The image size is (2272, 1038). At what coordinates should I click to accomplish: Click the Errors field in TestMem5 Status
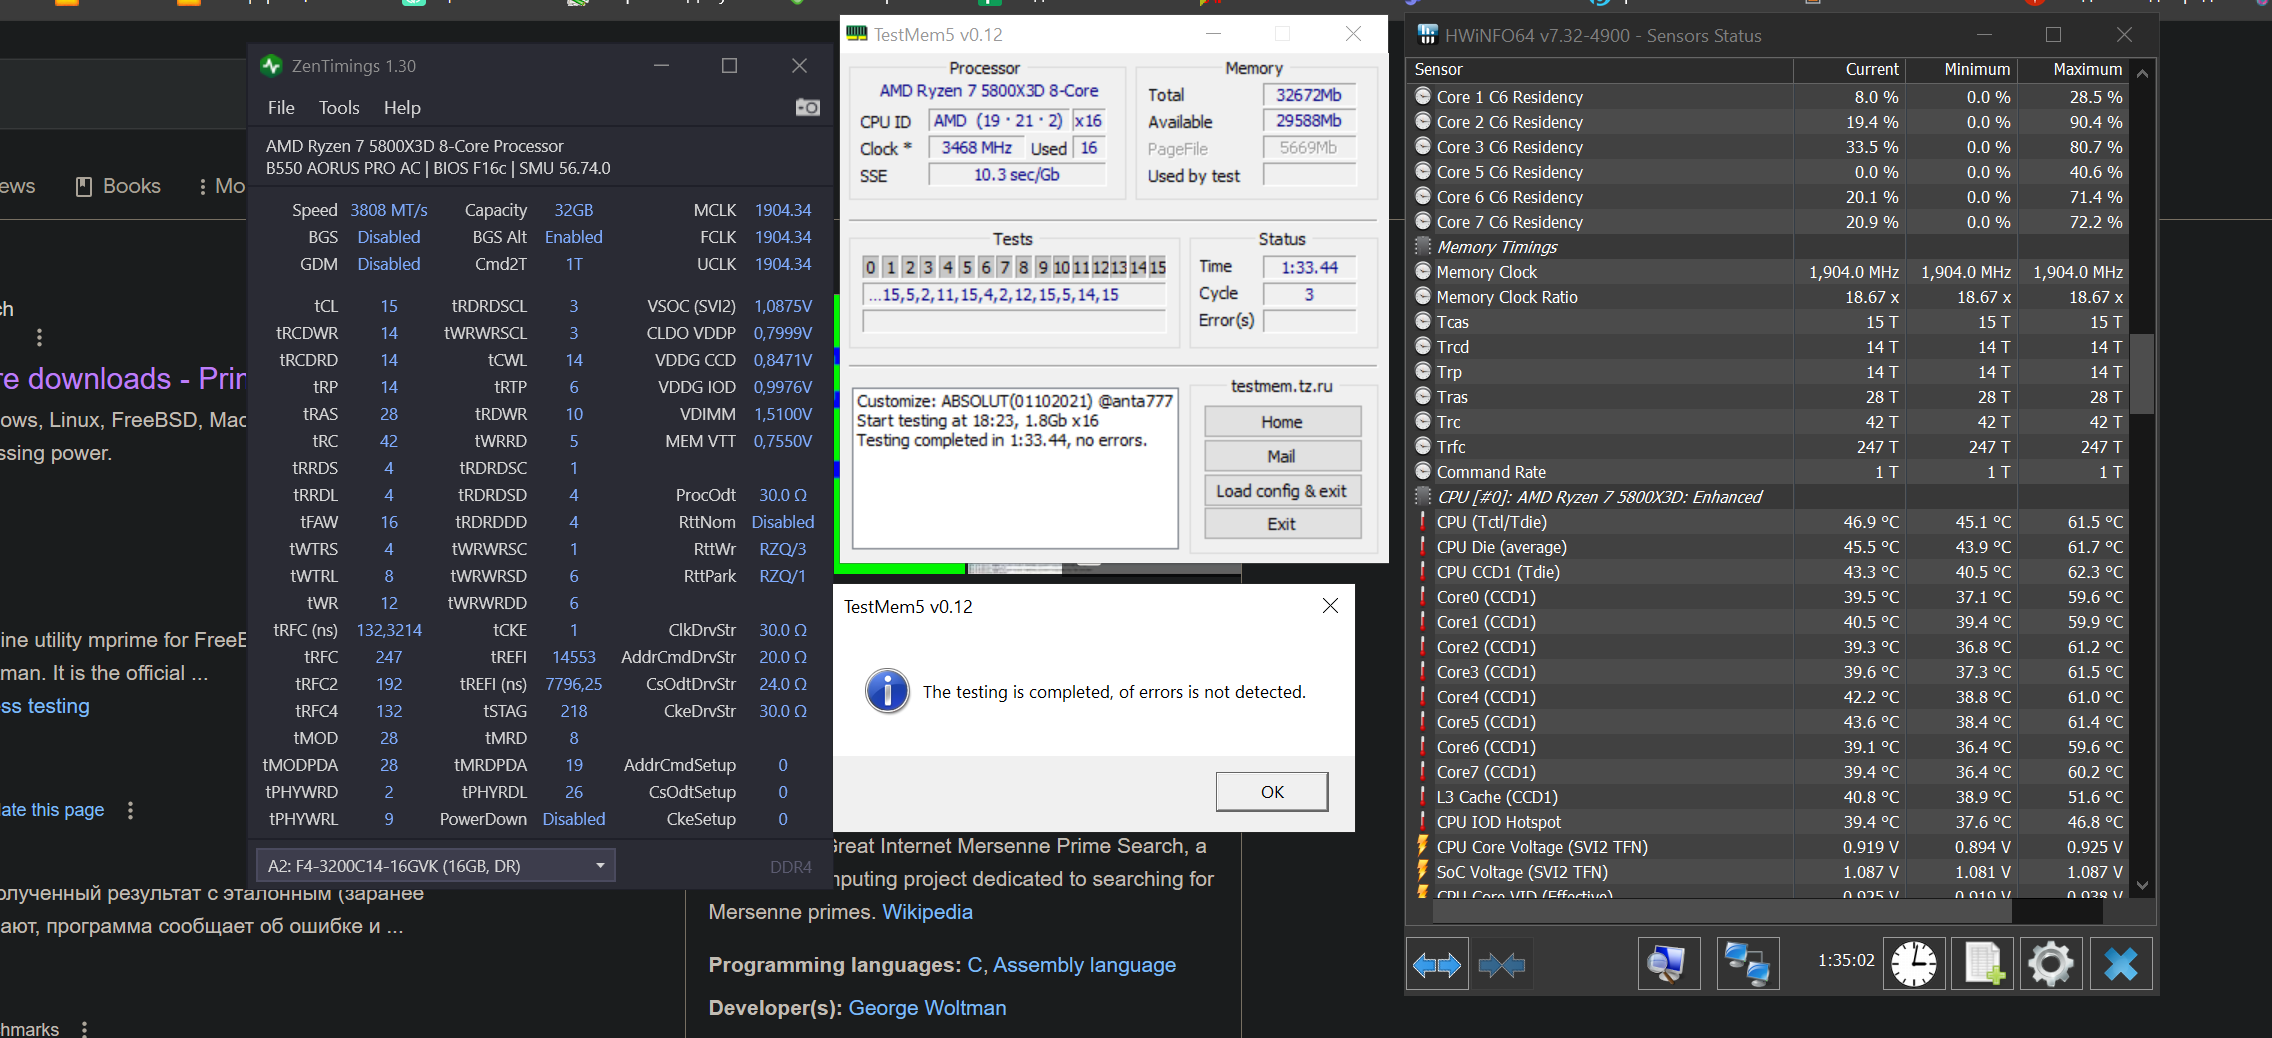pyautogui.click(x=1309, y=320)
